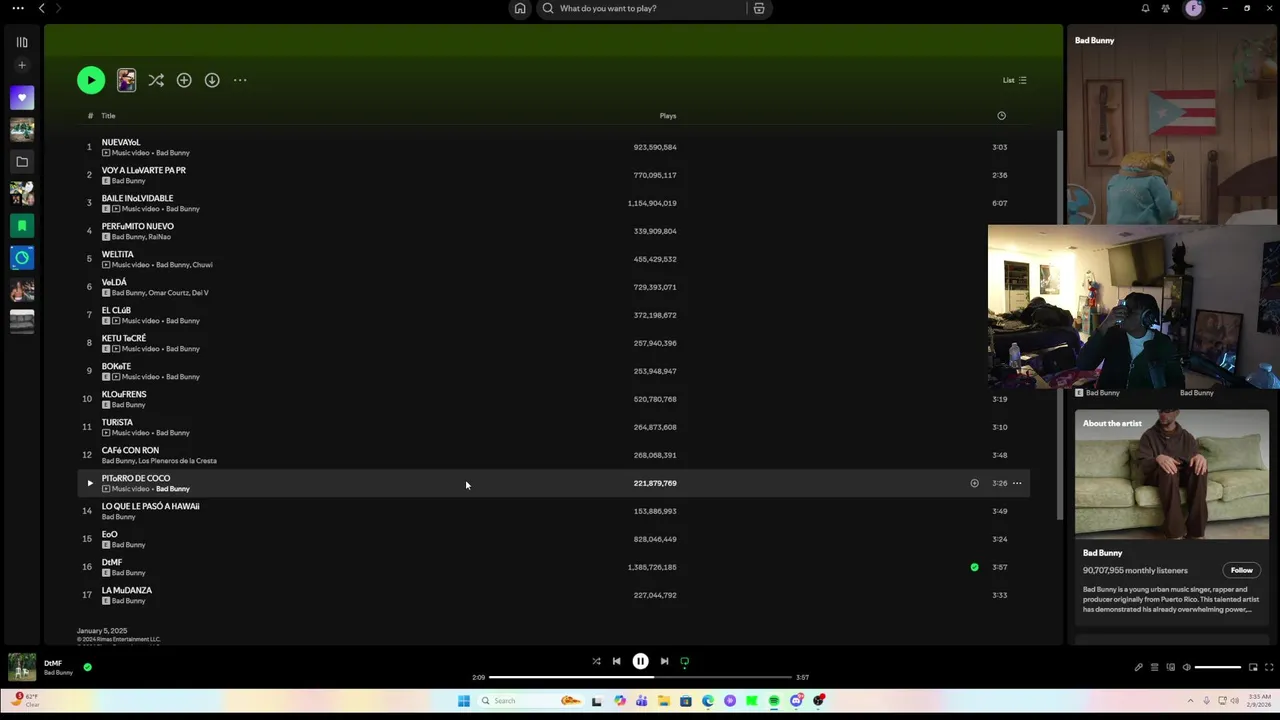This screenshot has width=1280, height=720.
Task: Follow Bad Bunny in the About the artist card
Action: 1241,570
